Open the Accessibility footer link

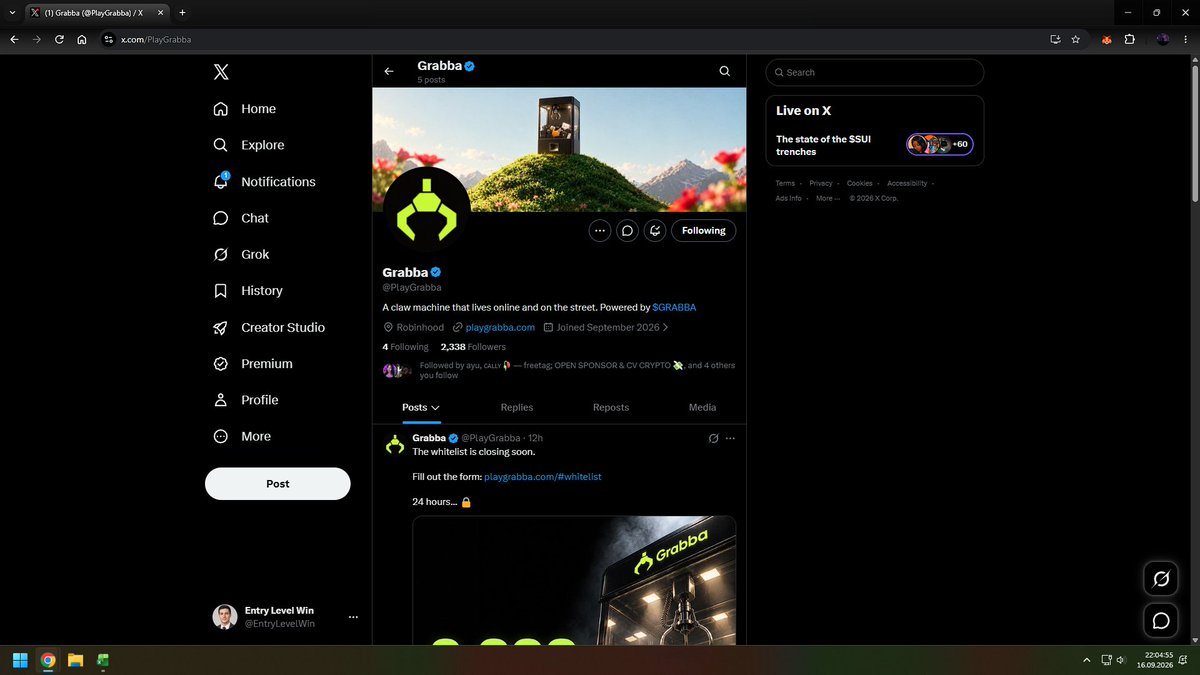coord(907,183)
